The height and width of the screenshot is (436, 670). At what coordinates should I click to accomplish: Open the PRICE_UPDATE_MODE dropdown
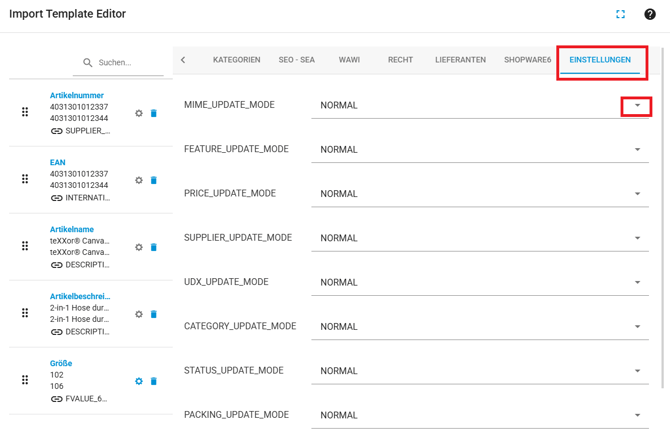tap(637, 194)
